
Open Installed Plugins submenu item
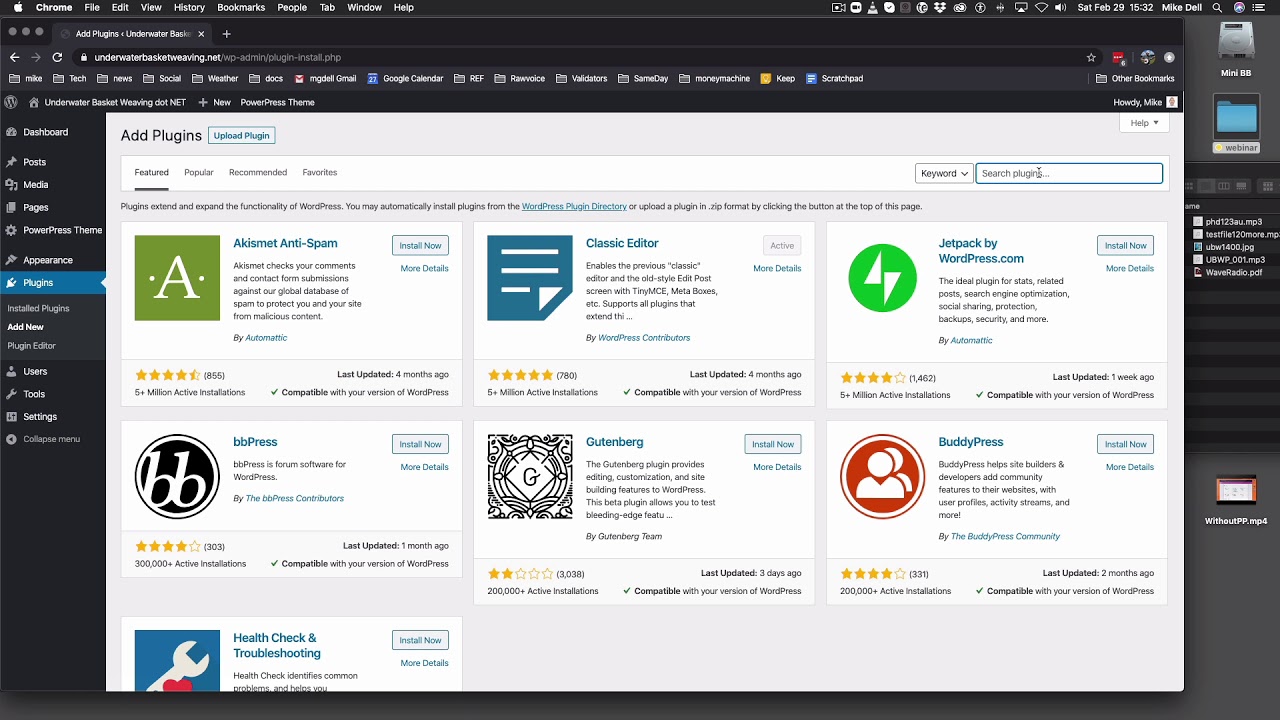coord(39,308)
